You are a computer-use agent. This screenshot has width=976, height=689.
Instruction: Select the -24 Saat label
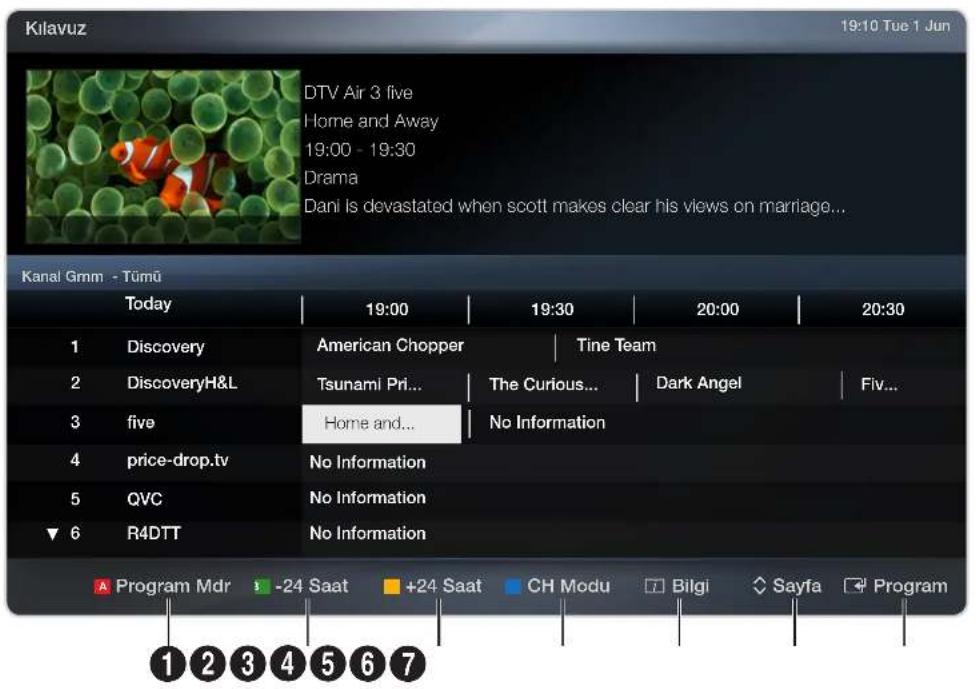[x=311, y=586]
